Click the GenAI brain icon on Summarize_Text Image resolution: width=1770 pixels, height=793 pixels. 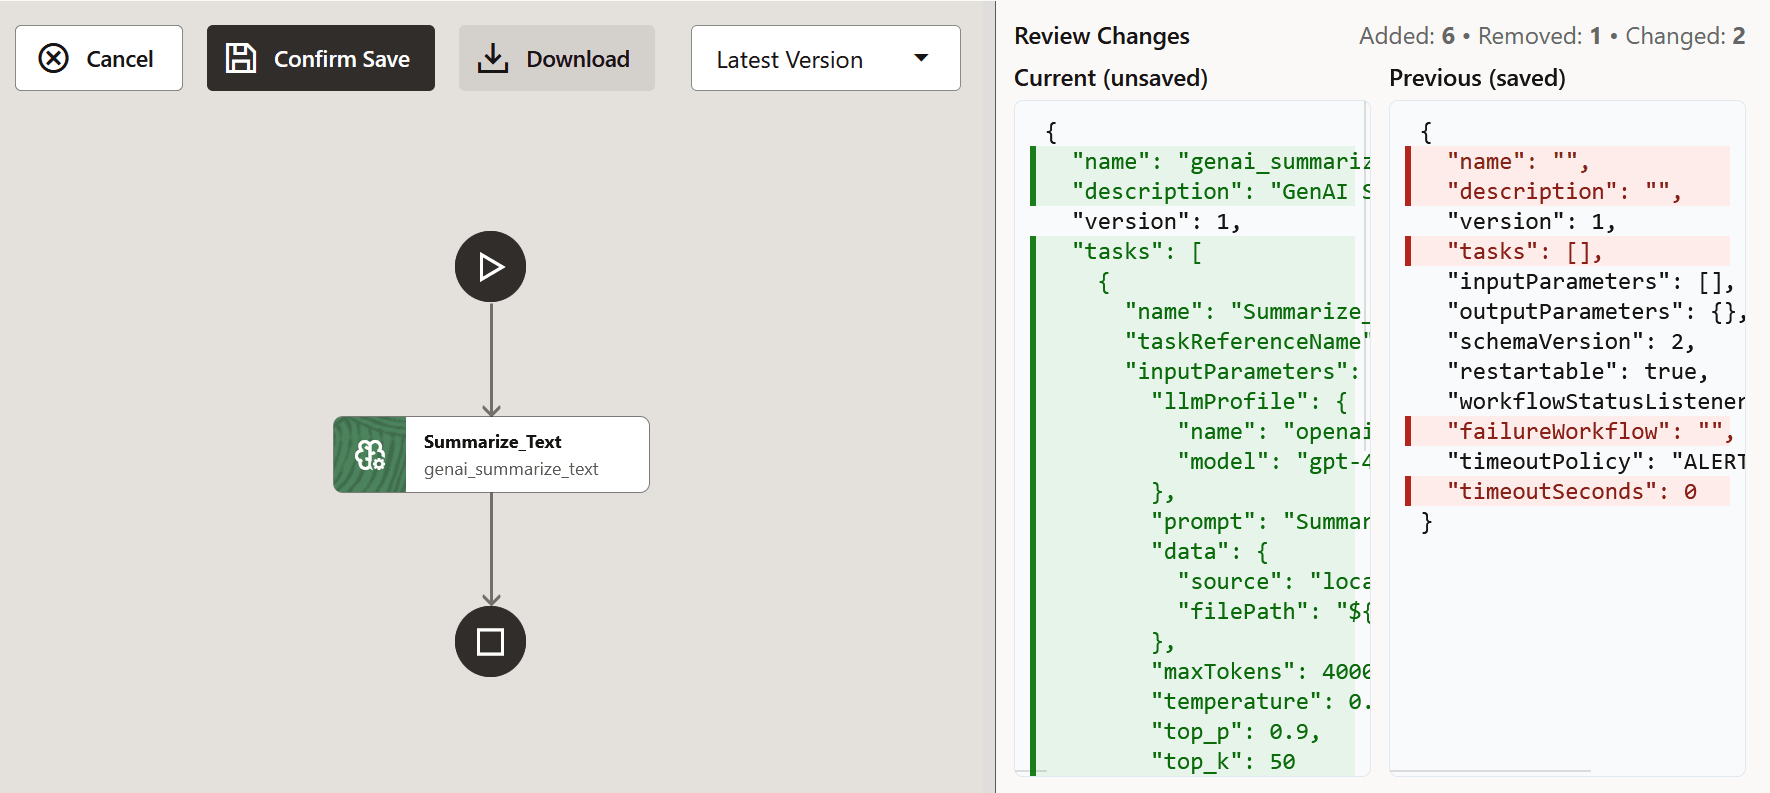point(370,455)
